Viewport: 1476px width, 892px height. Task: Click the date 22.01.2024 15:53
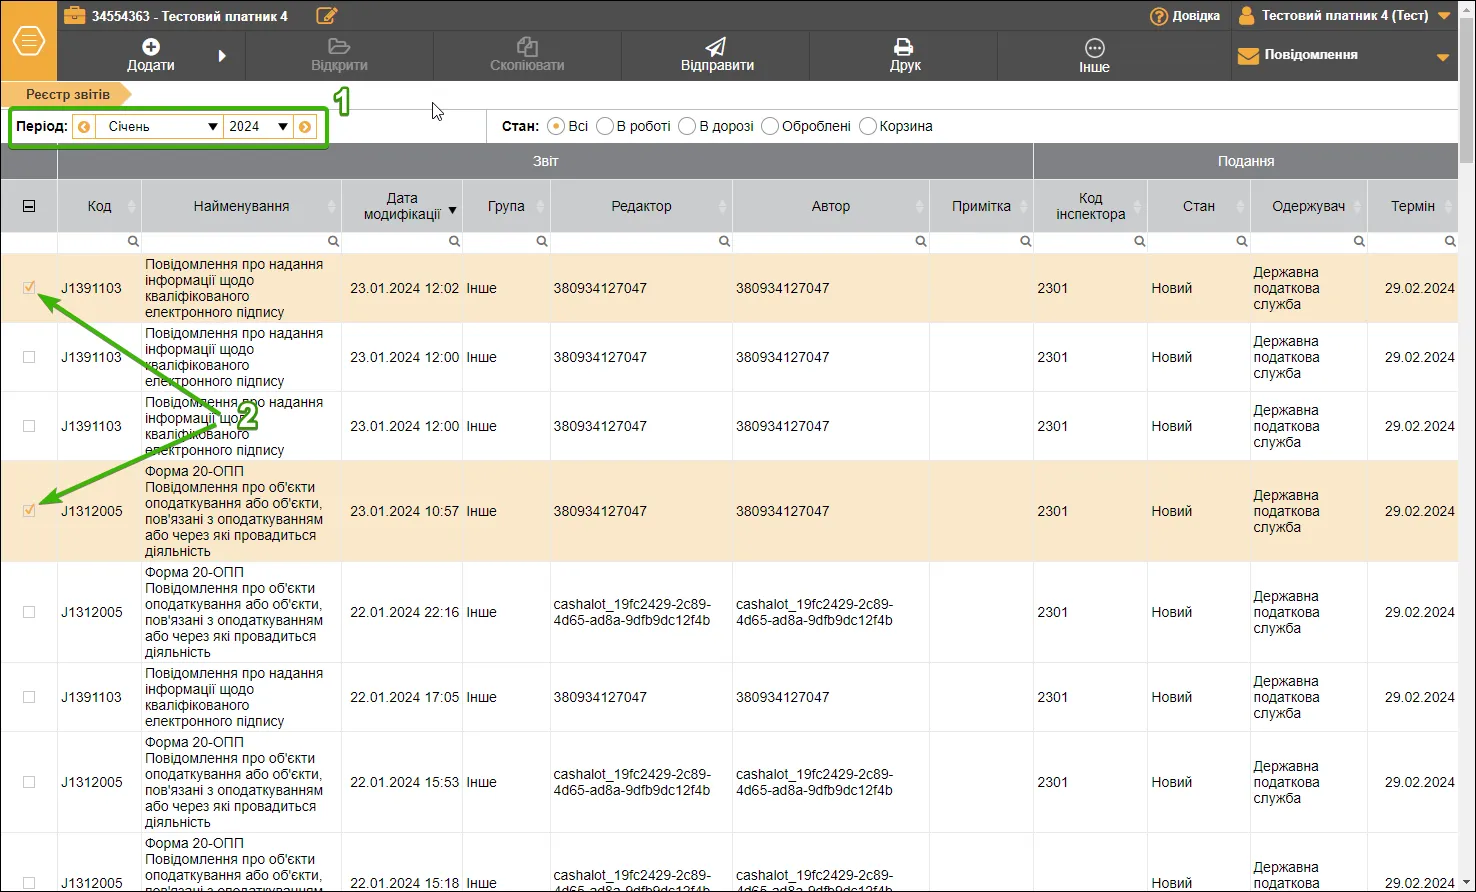tap(404, 782)
